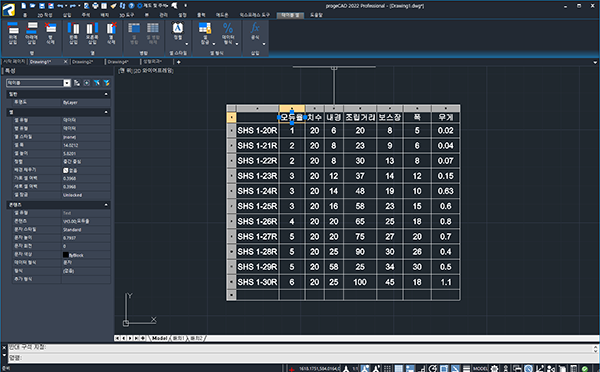This screenshot has height=372, width=600.
Task: Click the select objects icon in properties panel
Action: (x=86, y=83)
